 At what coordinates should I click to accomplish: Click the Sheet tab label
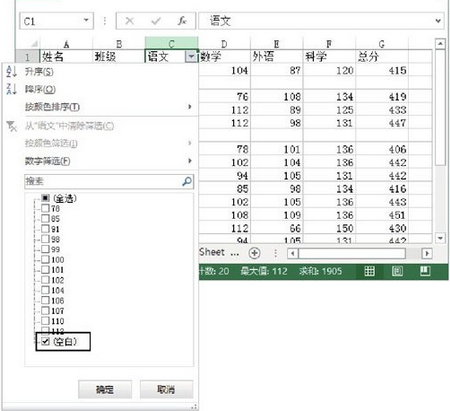(x=212, y=252)
